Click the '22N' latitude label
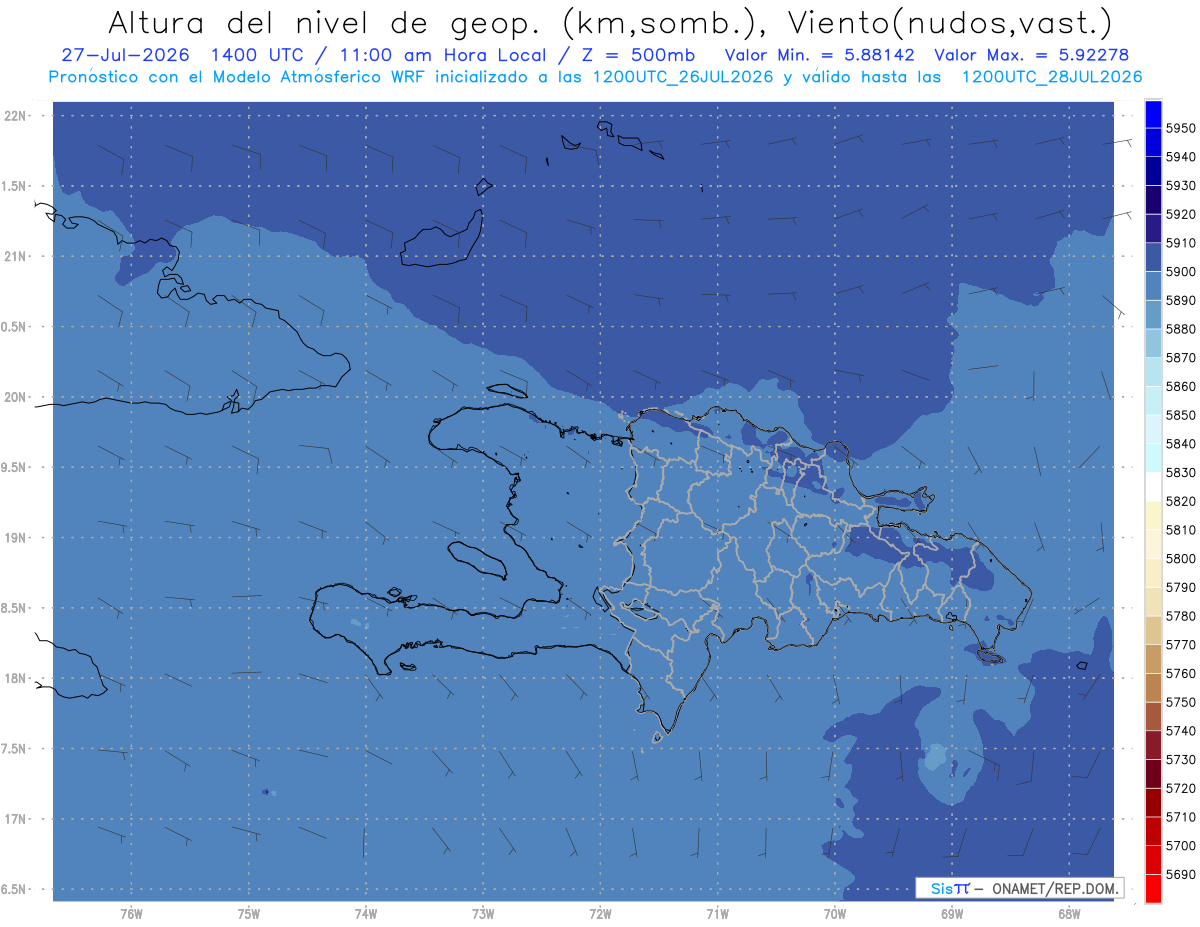 pyautogui.click(x=15, y=115)
